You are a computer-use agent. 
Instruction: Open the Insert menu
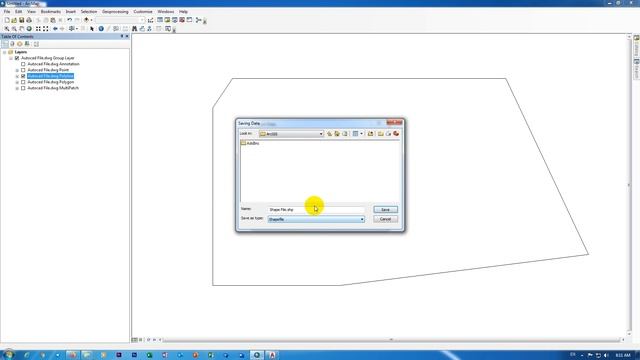(x=71, y=12)
